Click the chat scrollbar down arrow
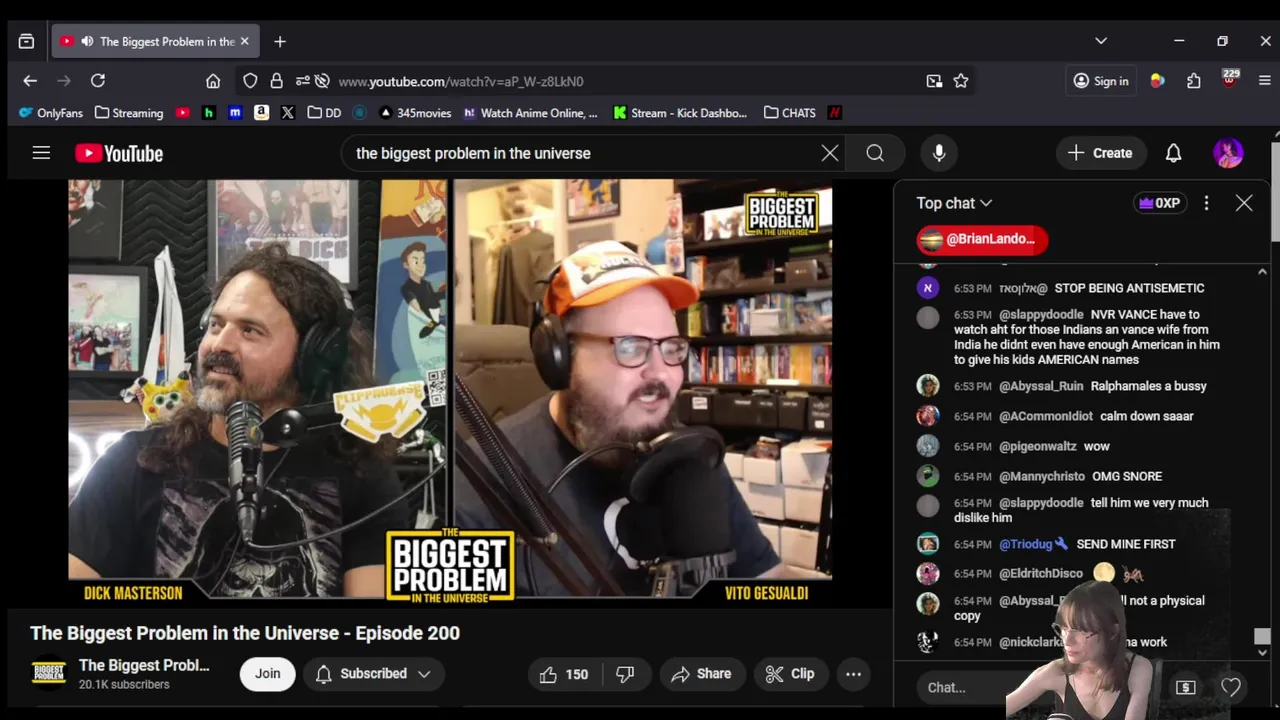The width and height of the screenshot is (1280, 720). click(1262, 653)
